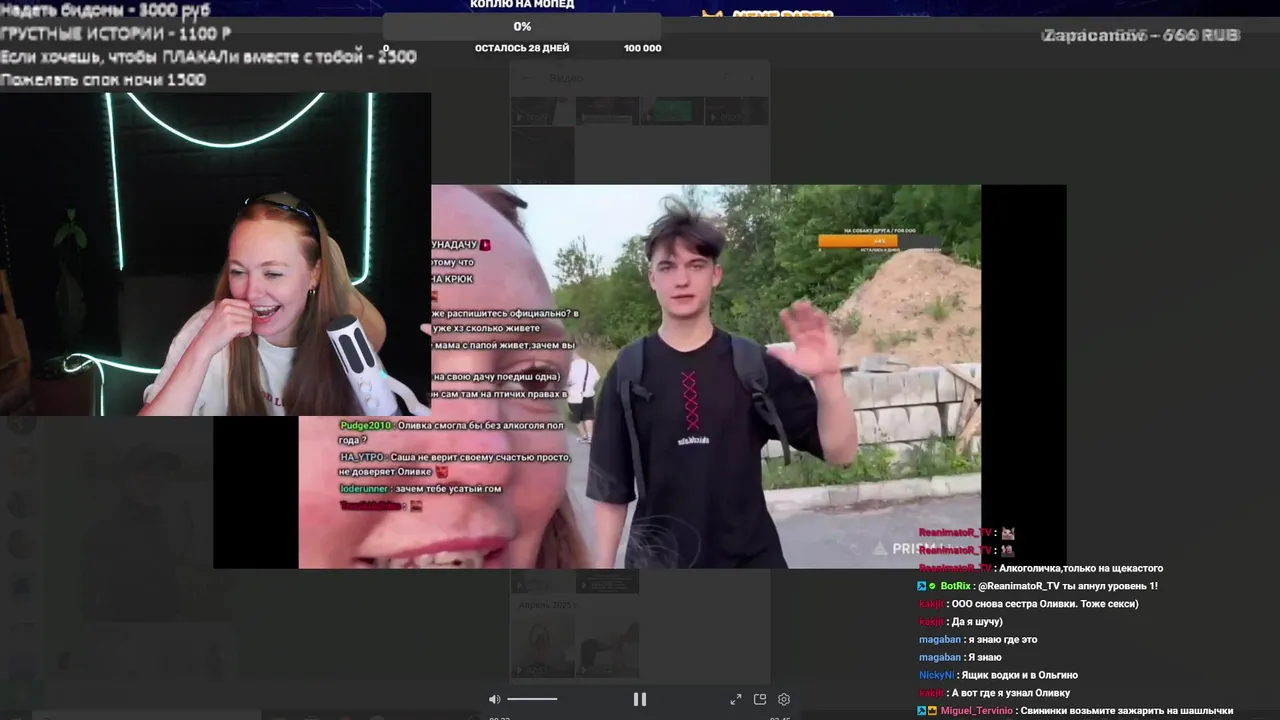Viewport: 1280px width, 720px height.
Task: Click the username NickyNi in chat
Action: click(936, 675)
